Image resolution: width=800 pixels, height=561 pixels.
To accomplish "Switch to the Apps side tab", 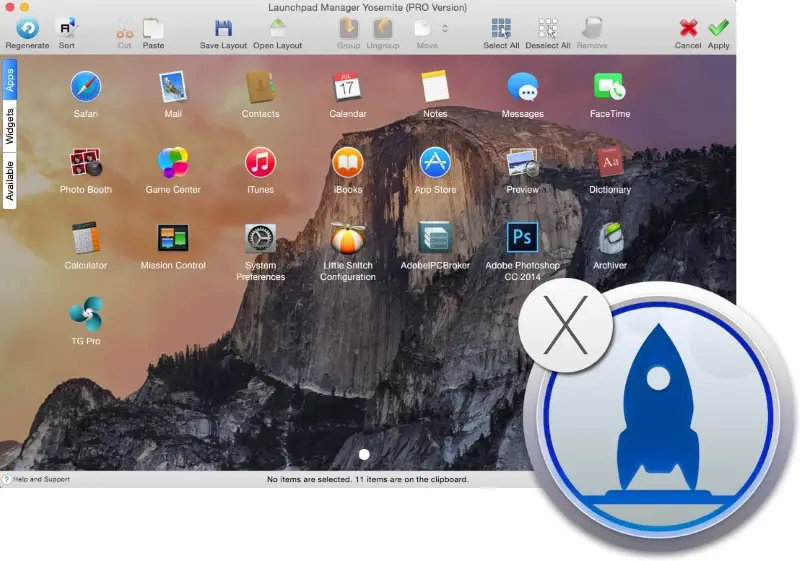I will (10, 80).
